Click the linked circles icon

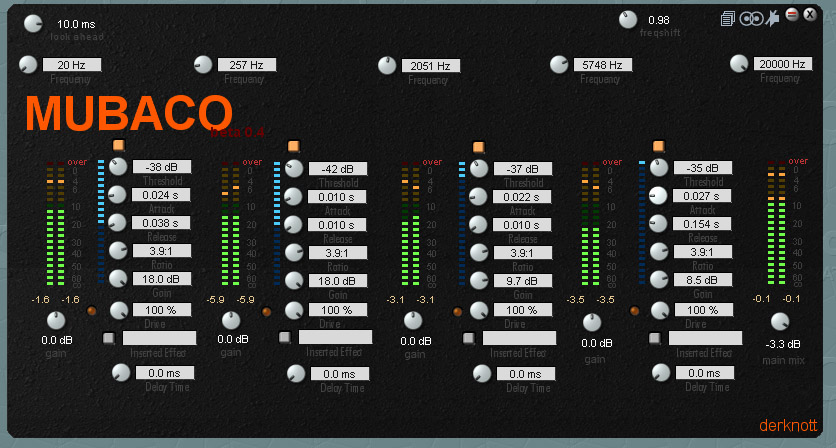point(750,18)
